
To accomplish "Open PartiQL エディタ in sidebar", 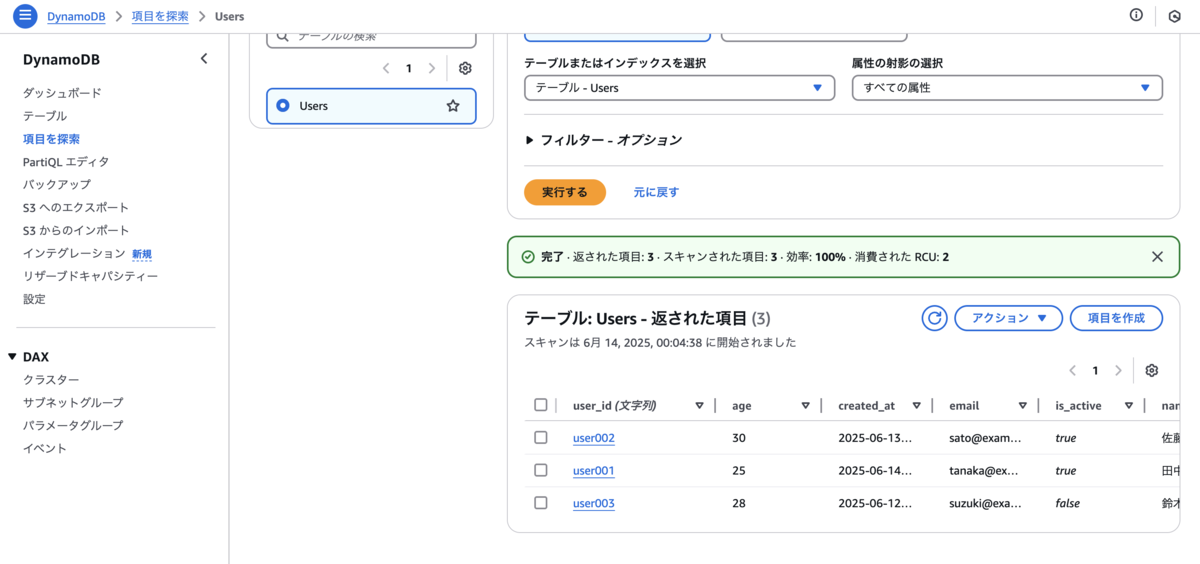I will [66, 162].
